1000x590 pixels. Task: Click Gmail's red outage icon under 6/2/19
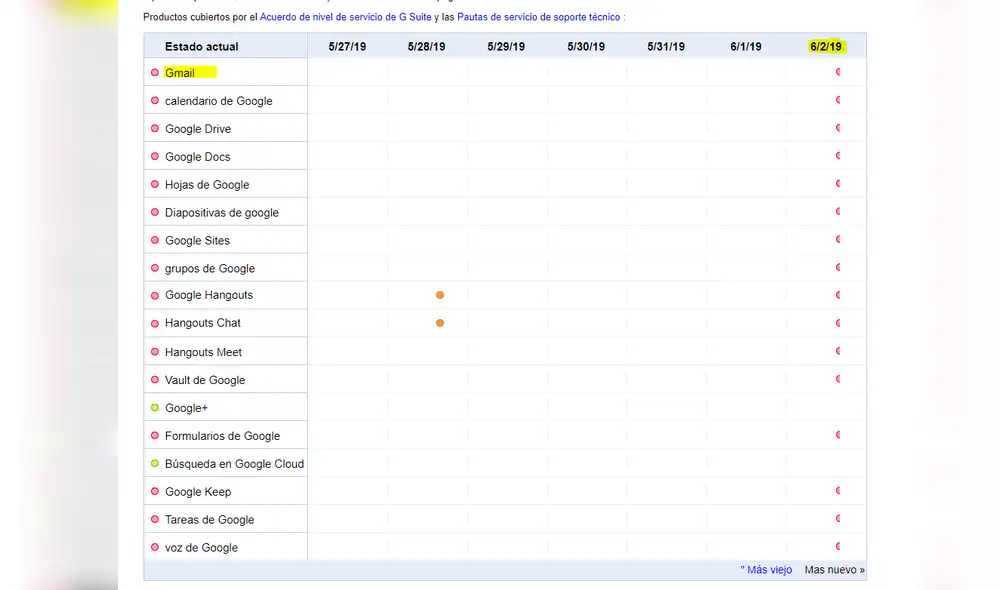[838, 72]
